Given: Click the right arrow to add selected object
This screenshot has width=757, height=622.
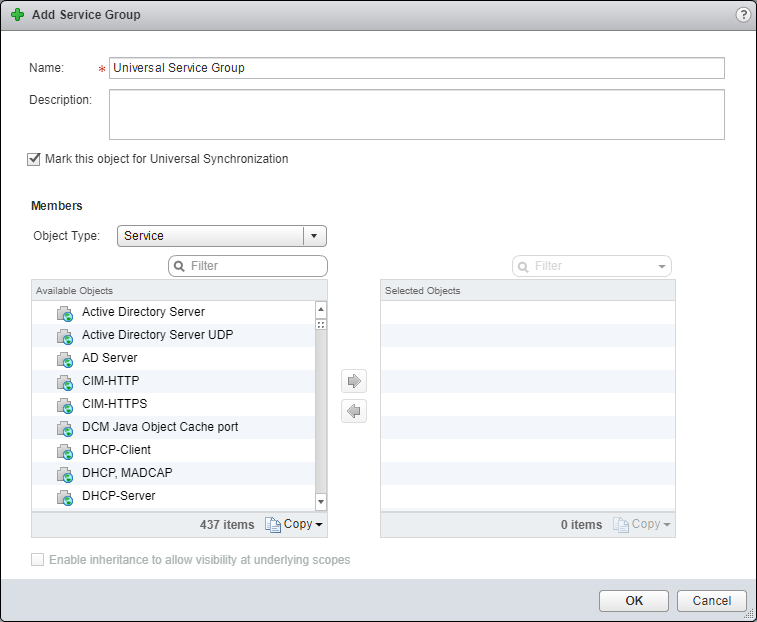Looking at the screenshot, I should point(354,381).
